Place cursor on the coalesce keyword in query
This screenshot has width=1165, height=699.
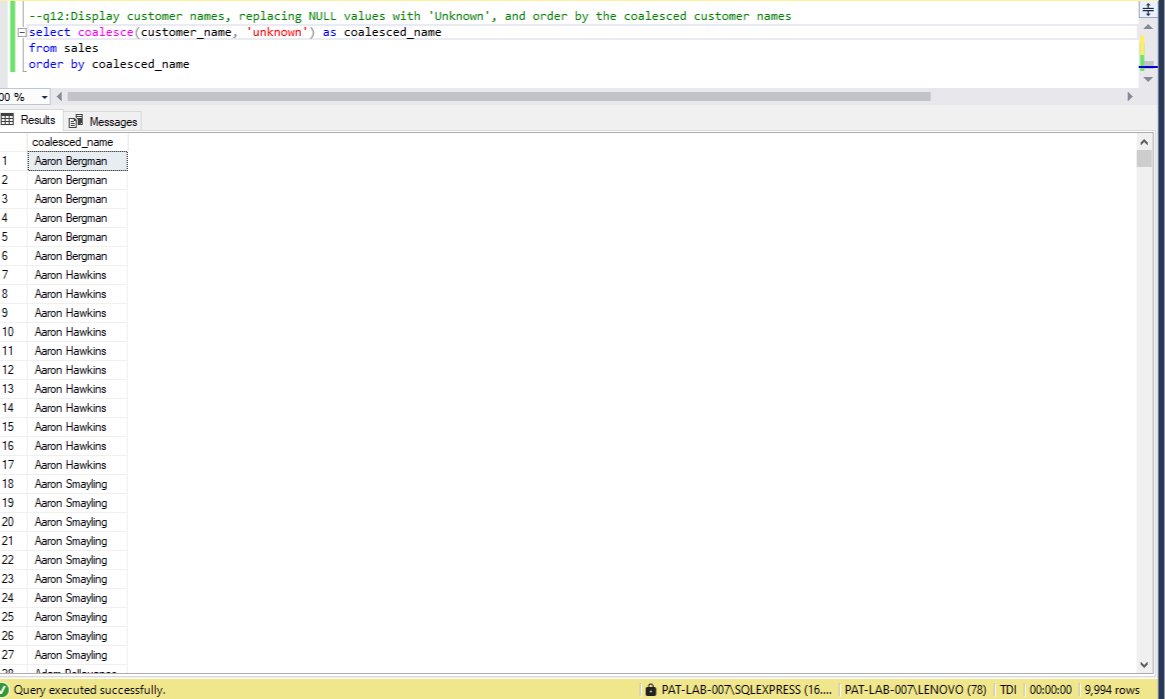pyautogui.click(x=106, y=32)
